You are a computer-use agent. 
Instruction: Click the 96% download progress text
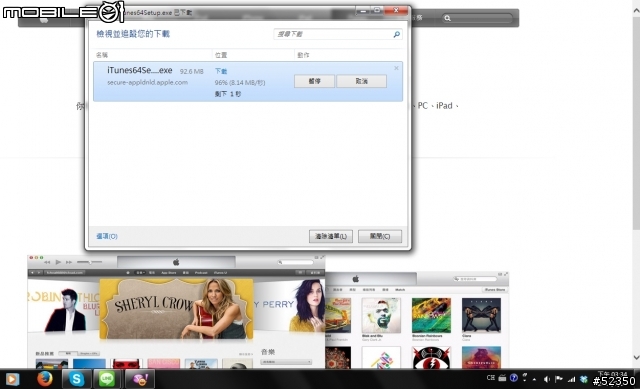point(240,82)
